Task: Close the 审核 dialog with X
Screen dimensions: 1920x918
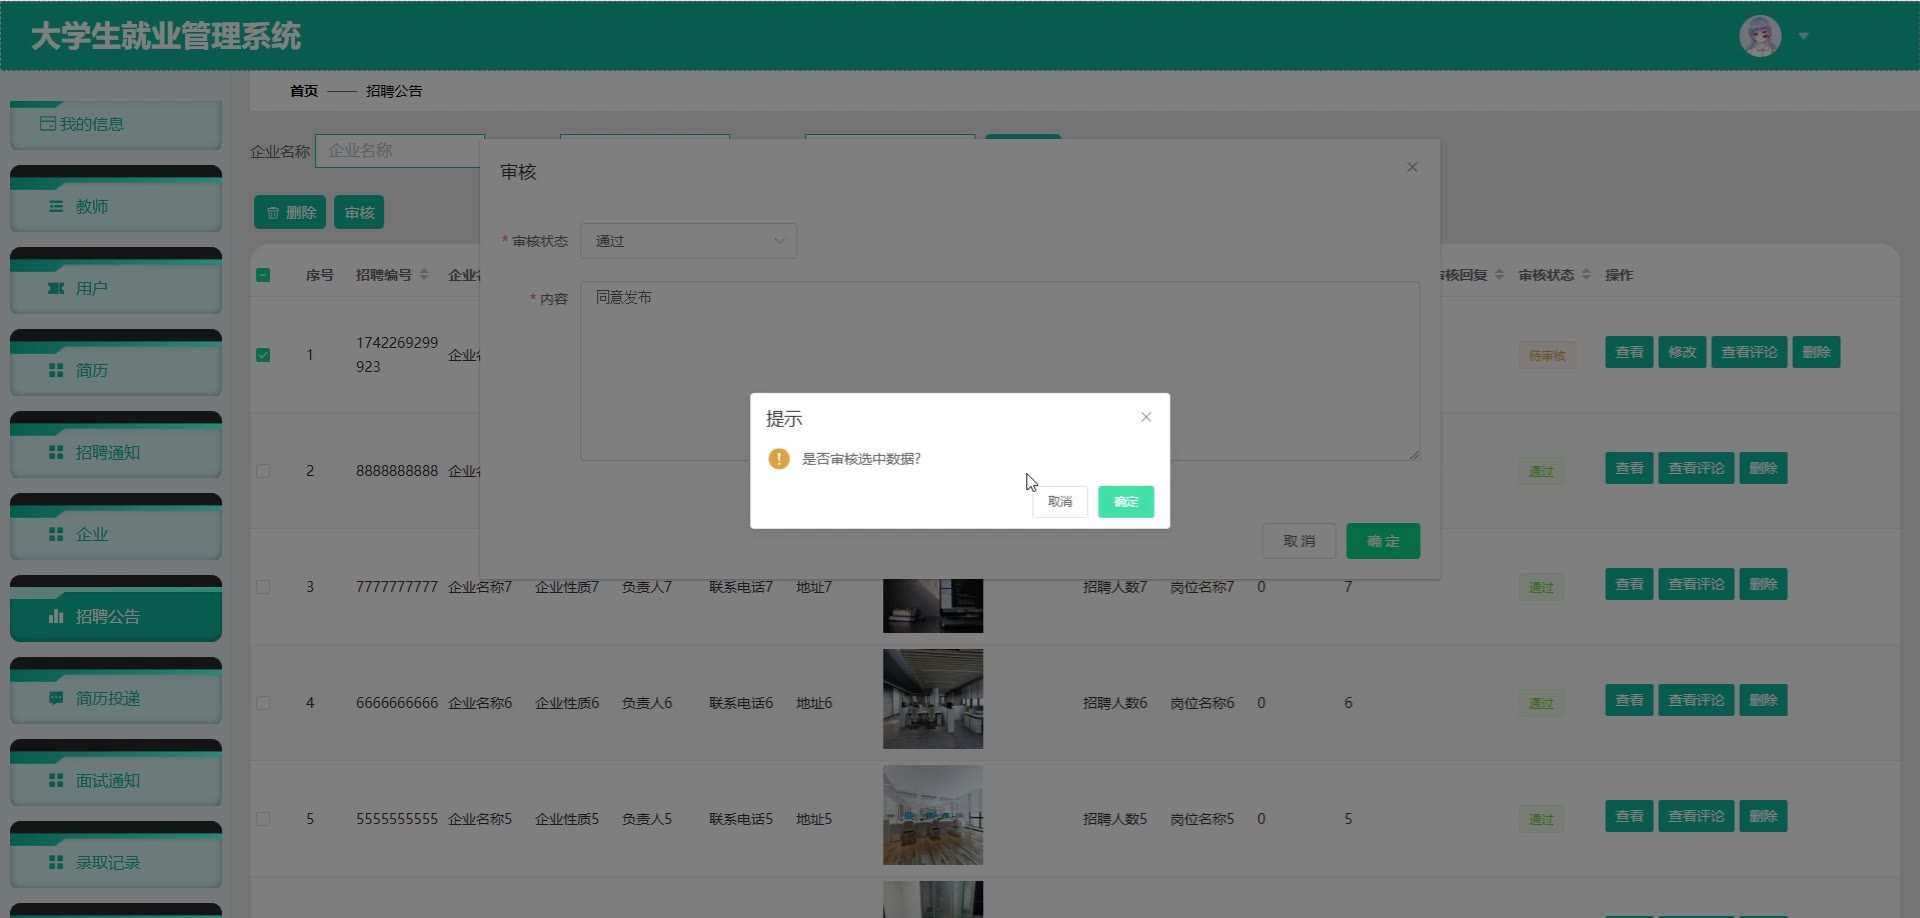Action: (1412, 167)
